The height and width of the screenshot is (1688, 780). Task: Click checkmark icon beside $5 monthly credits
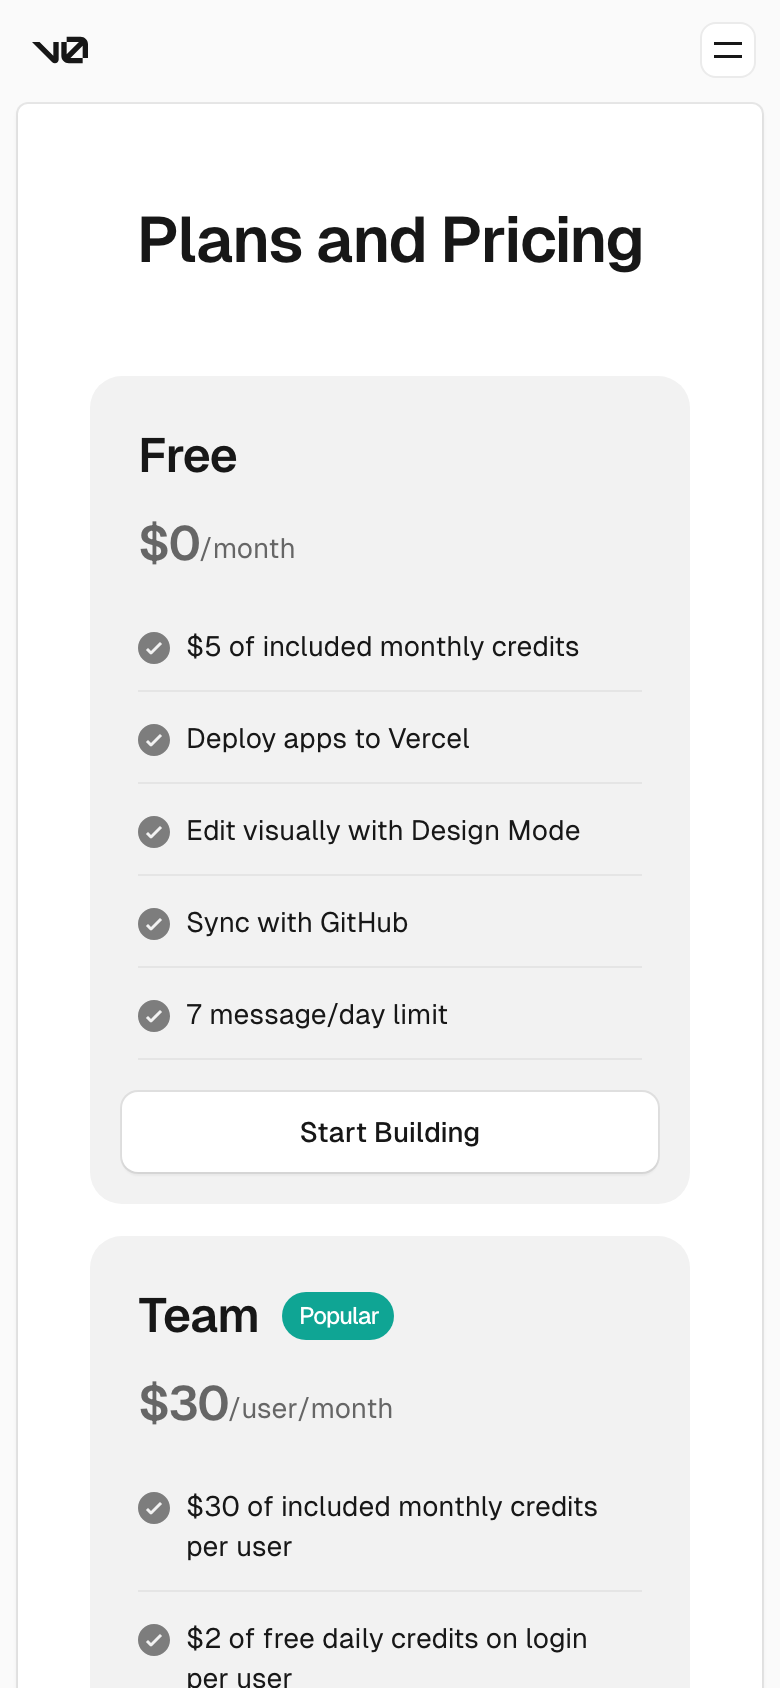pyautogui.click(x=154, y=648)
